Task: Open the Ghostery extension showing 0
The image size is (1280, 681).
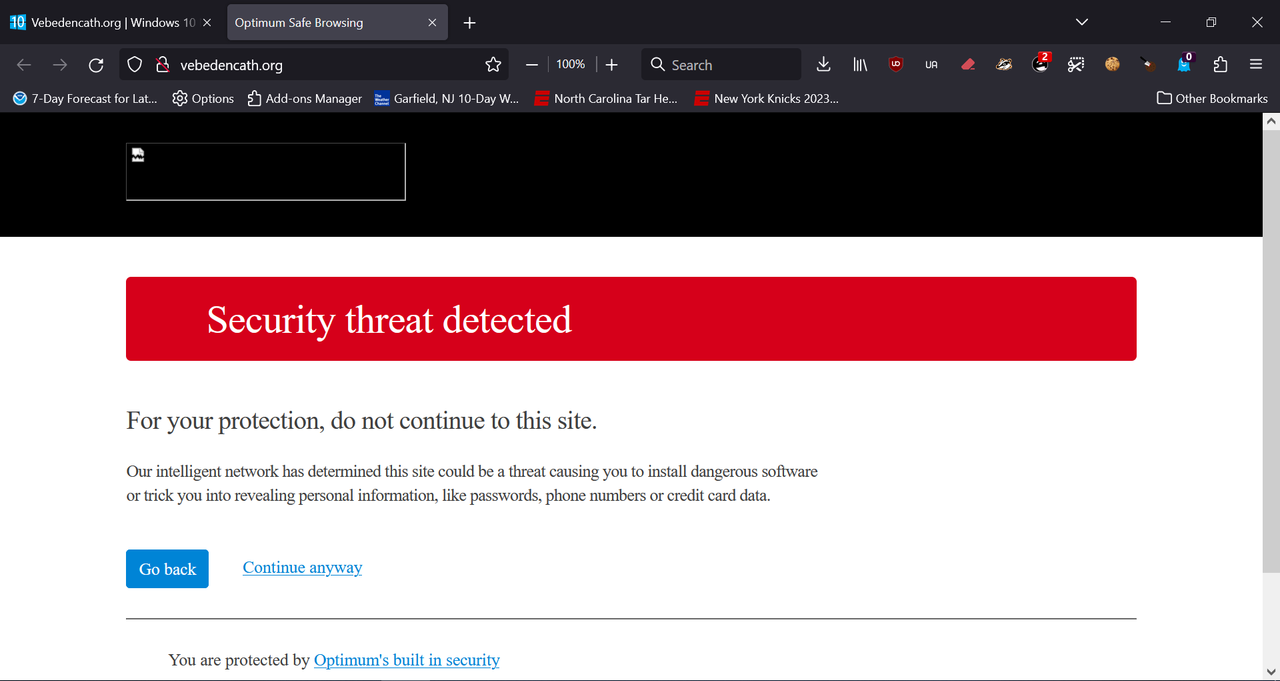Action: [1185, 64]
